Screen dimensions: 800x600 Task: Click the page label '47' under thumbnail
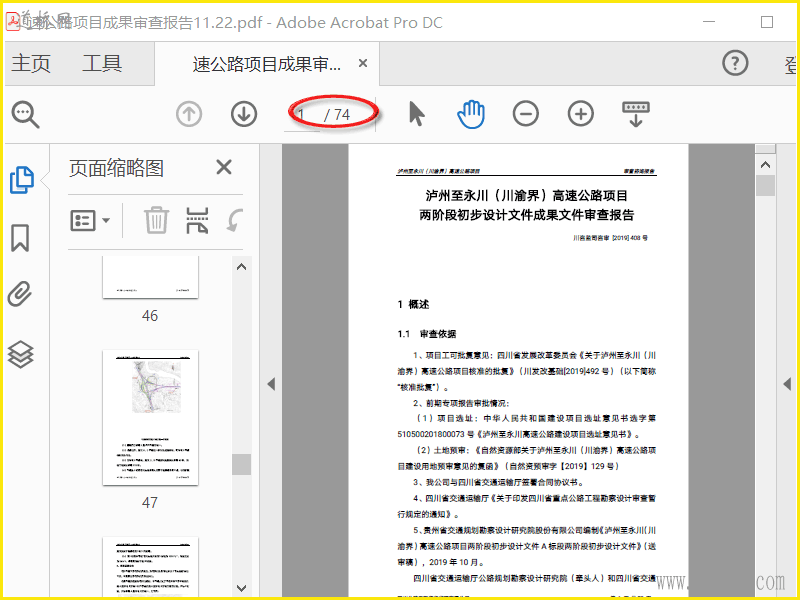click(149, 503)
